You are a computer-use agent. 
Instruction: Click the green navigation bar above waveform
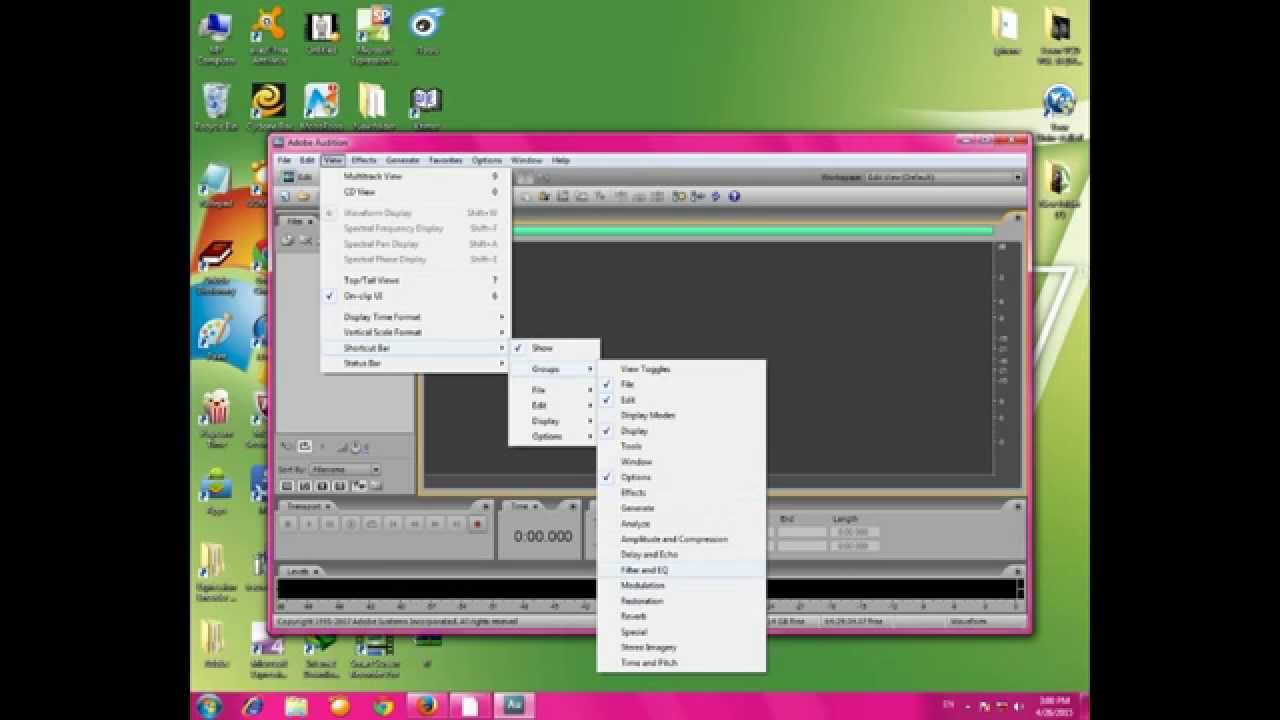(x=755, y=230)
